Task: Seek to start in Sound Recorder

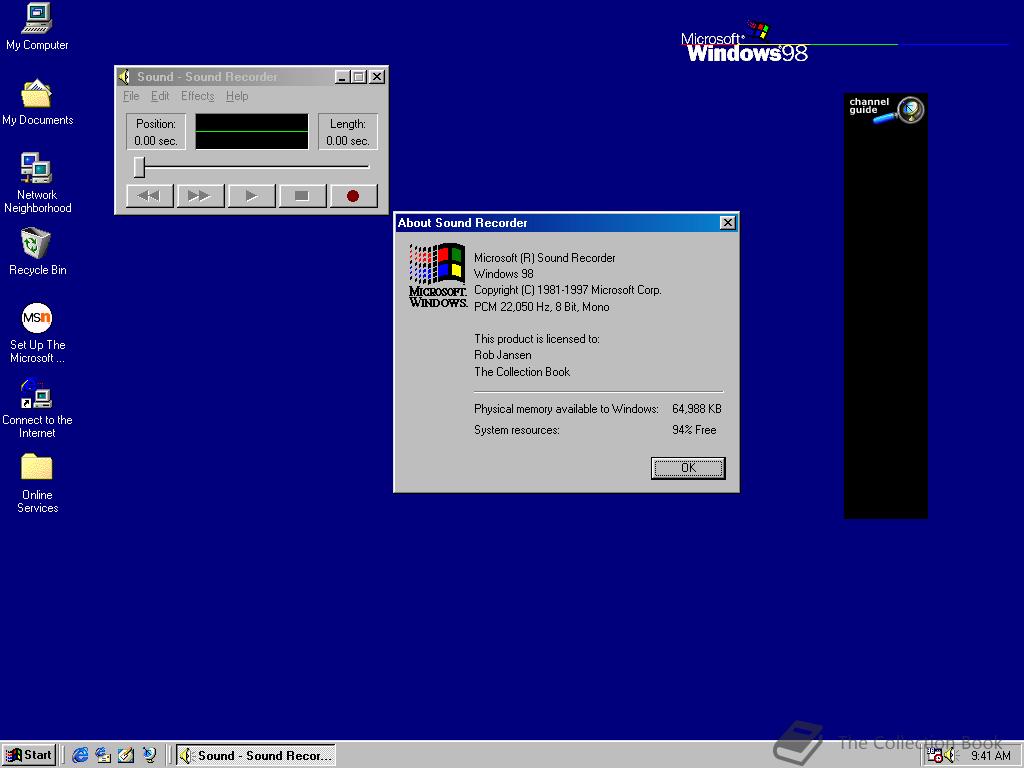Action: 150,195
